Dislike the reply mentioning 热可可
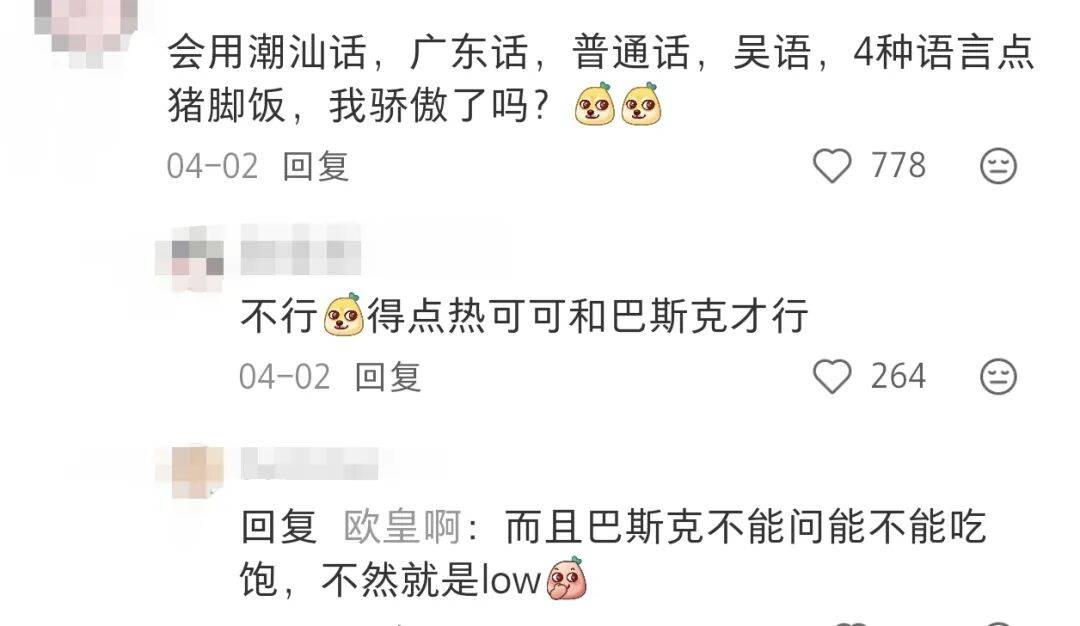This screenshot has width=1080, height=626. pyautogui.click(x=998, y=377)
